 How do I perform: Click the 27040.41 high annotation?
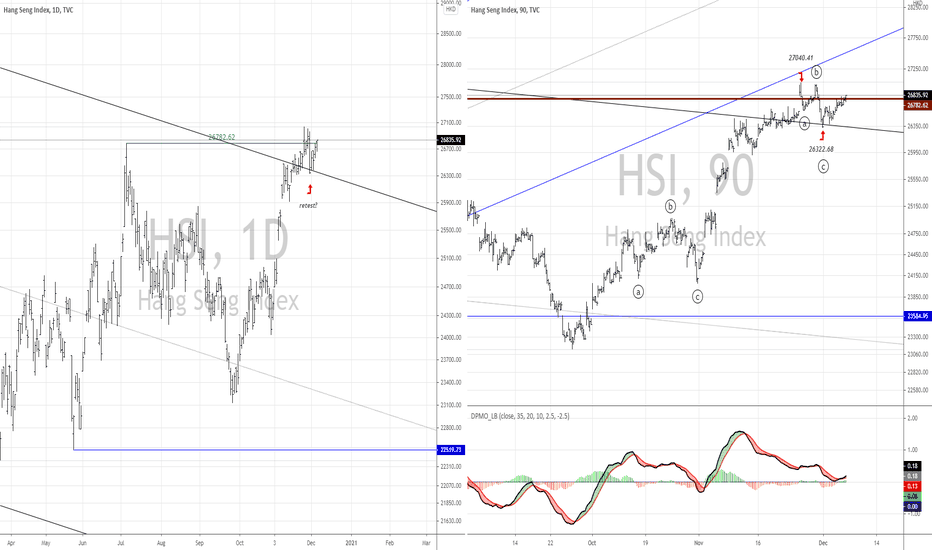(x=801, y=58)
